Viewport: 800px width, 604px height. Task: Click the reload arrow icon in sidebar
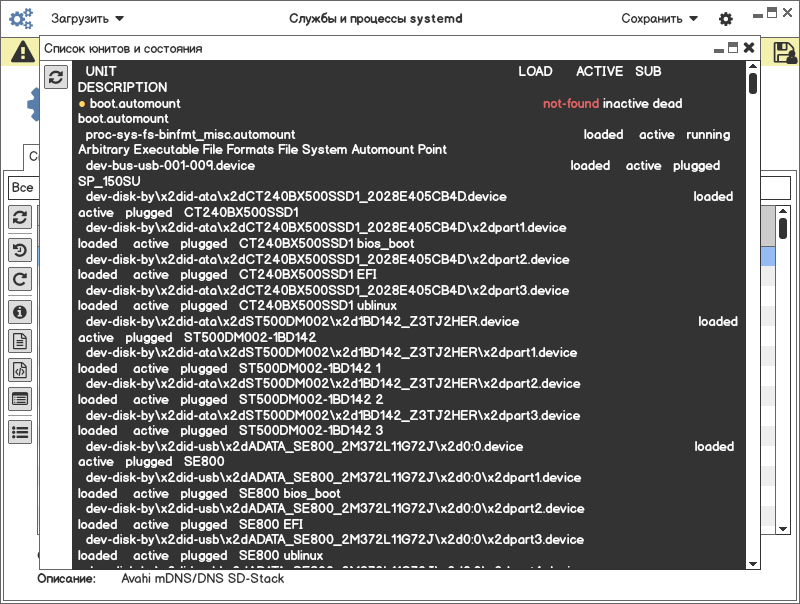tap(20, 279)
